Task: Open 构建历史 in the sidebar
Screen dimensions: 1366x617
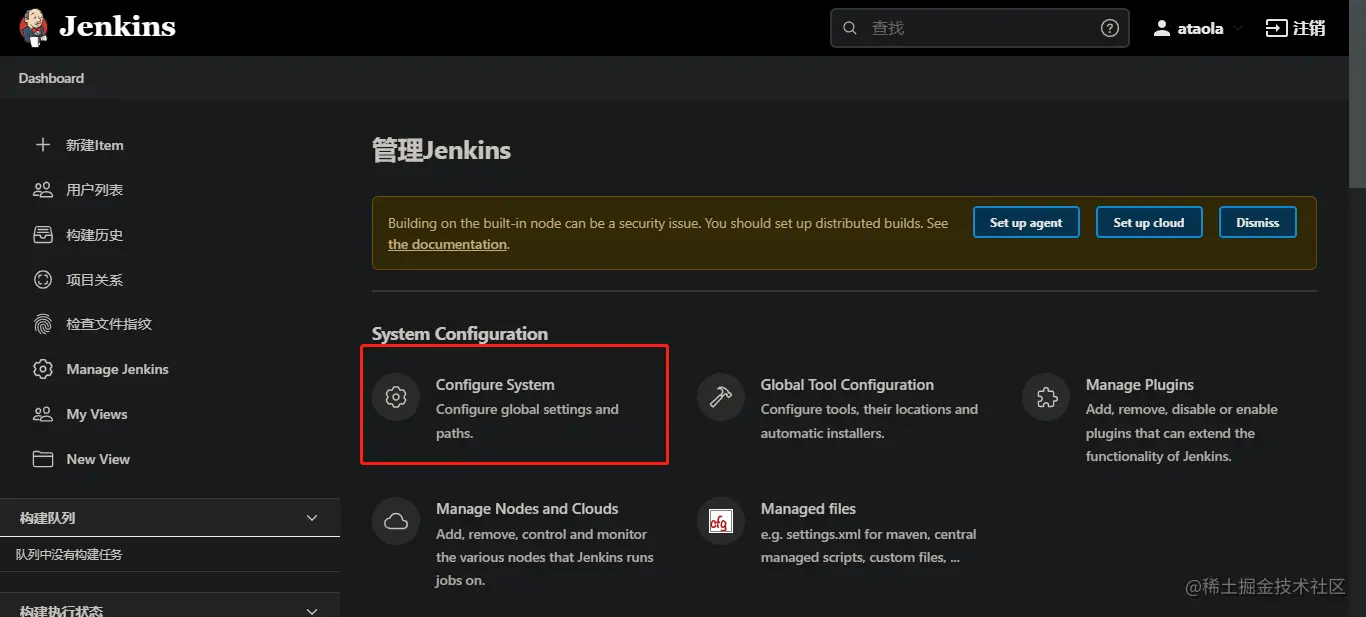Action: tap(94, 235)
